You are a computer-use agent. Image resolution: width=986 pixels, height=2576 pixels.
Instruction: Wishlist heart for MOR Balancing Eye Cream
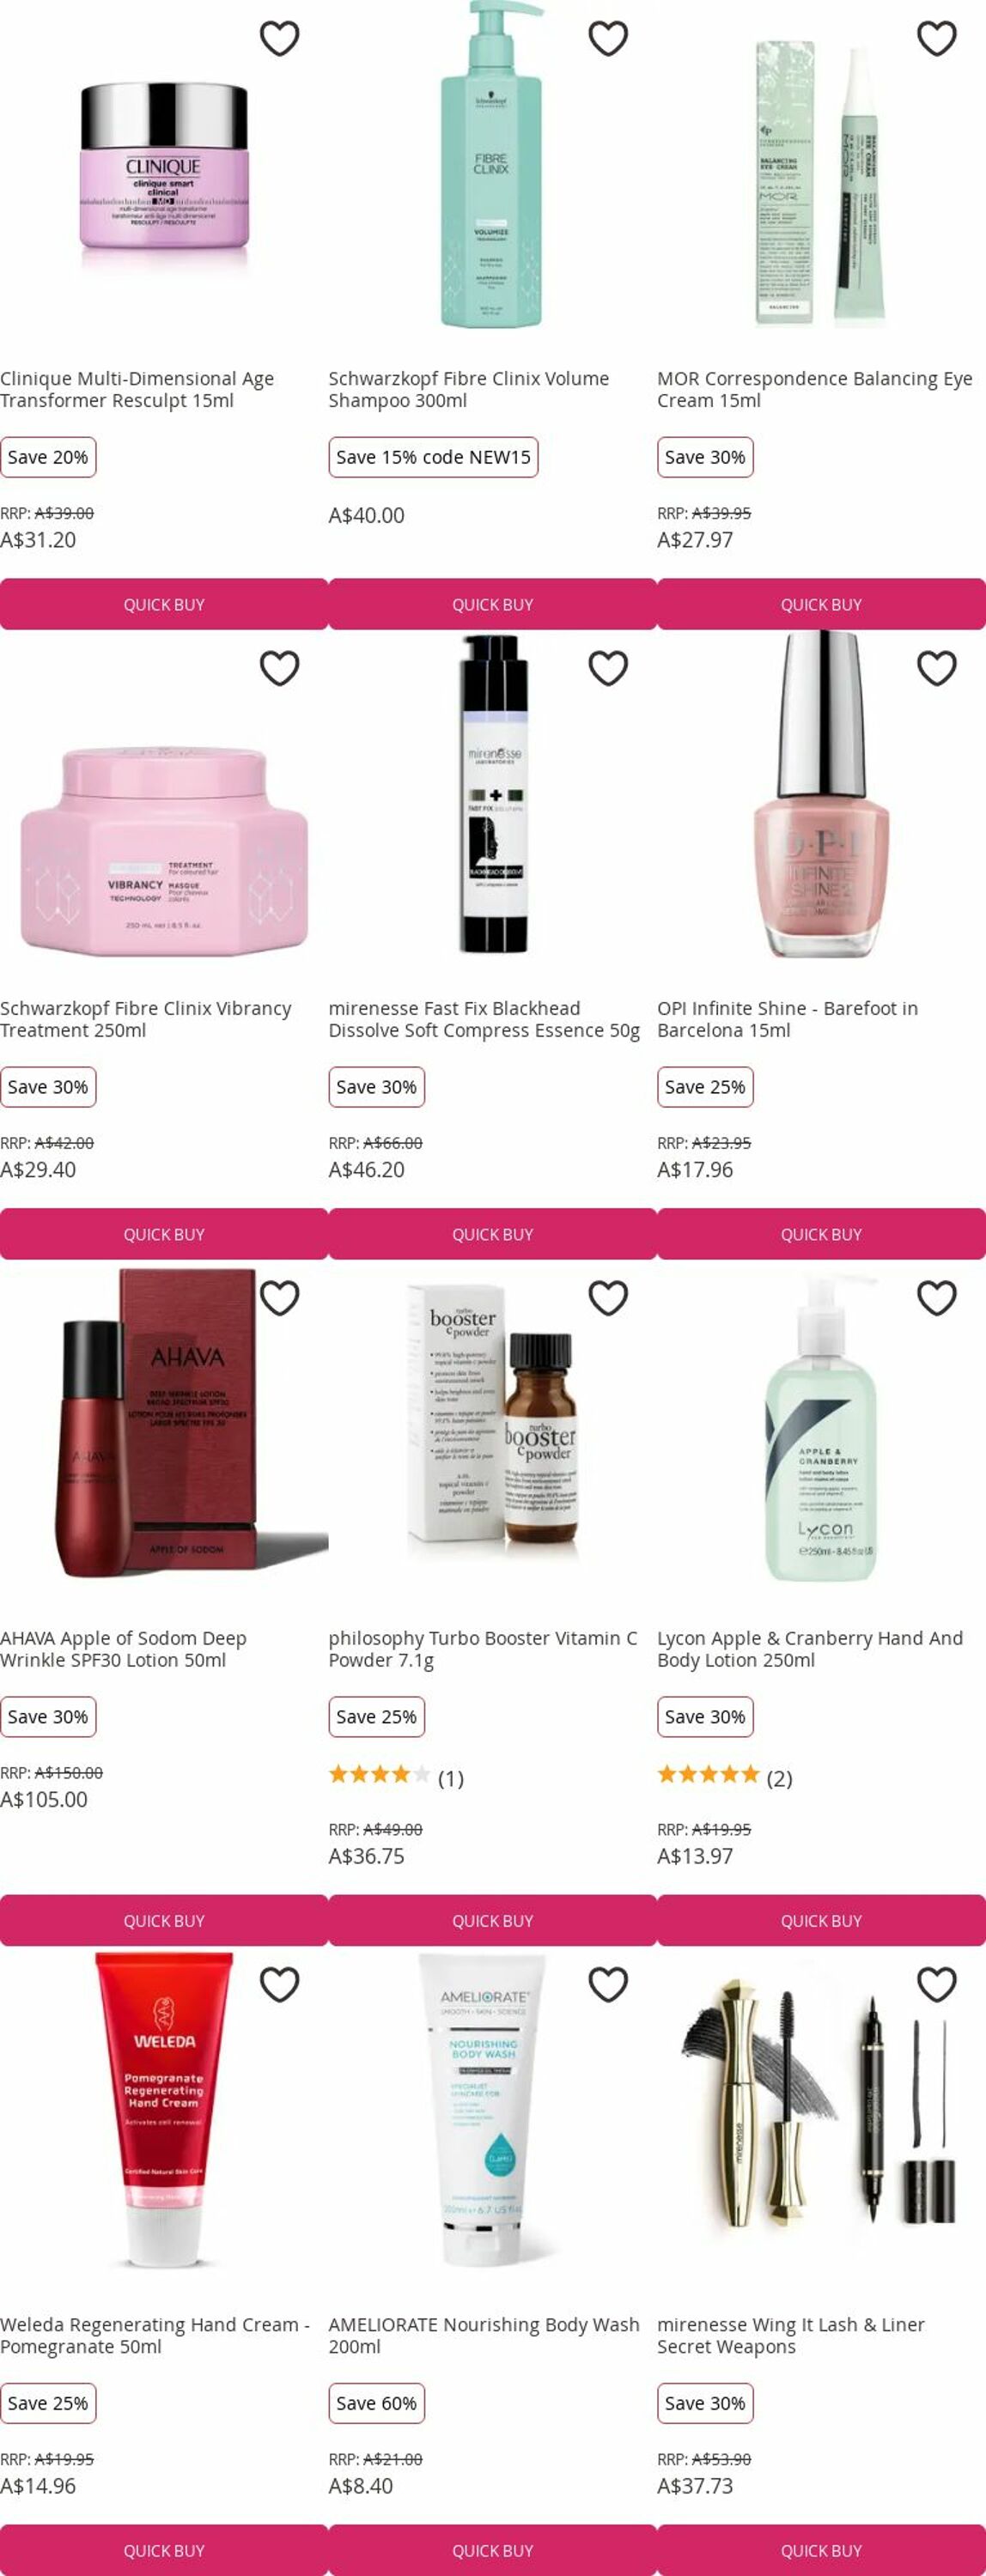click(x=937, y=38)
